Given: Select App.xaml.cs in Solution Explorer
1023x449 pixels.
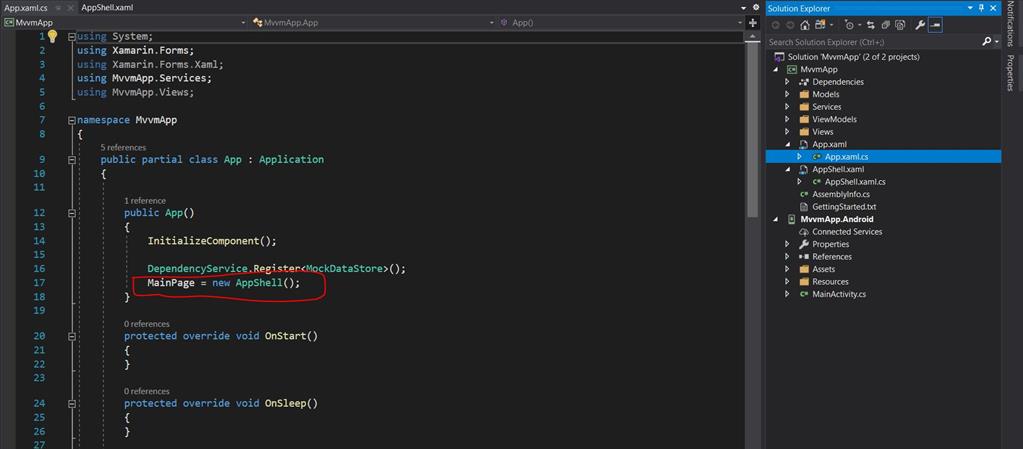Looking at the screenshot, I should pos(846,157).
